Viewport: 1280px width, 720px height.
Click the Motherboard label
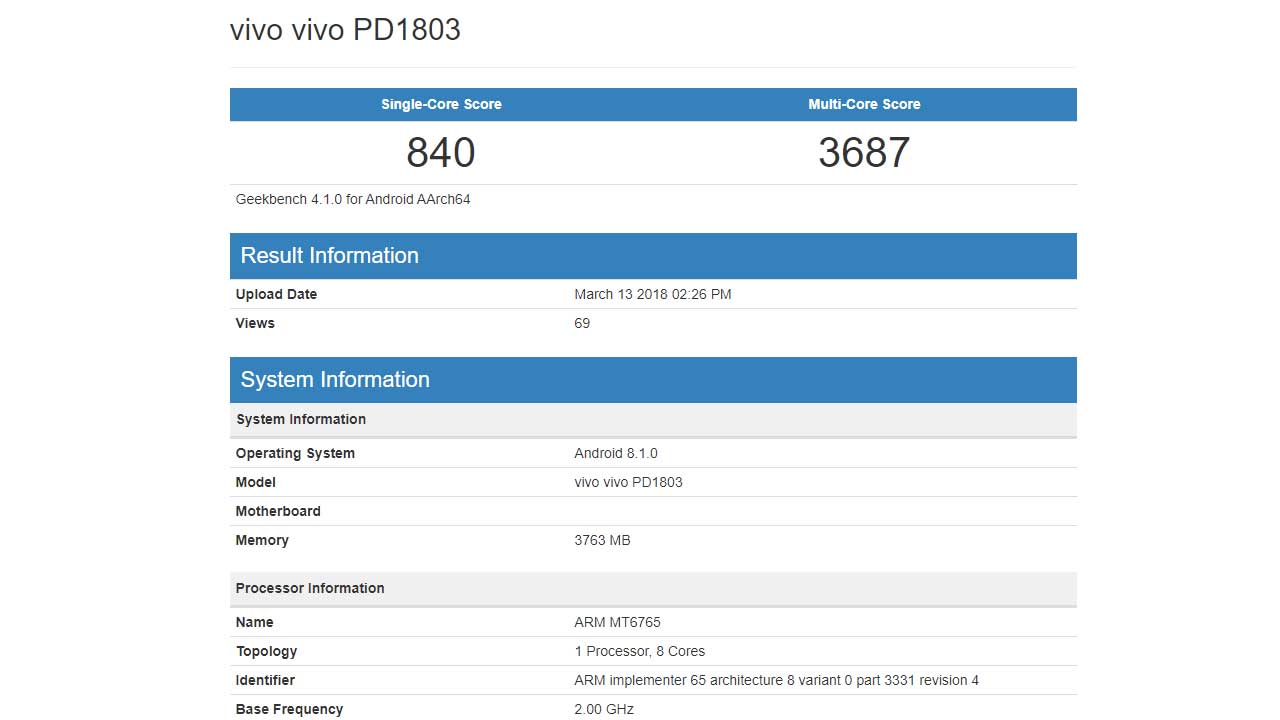pyautogui.click(x=278, y=511)
